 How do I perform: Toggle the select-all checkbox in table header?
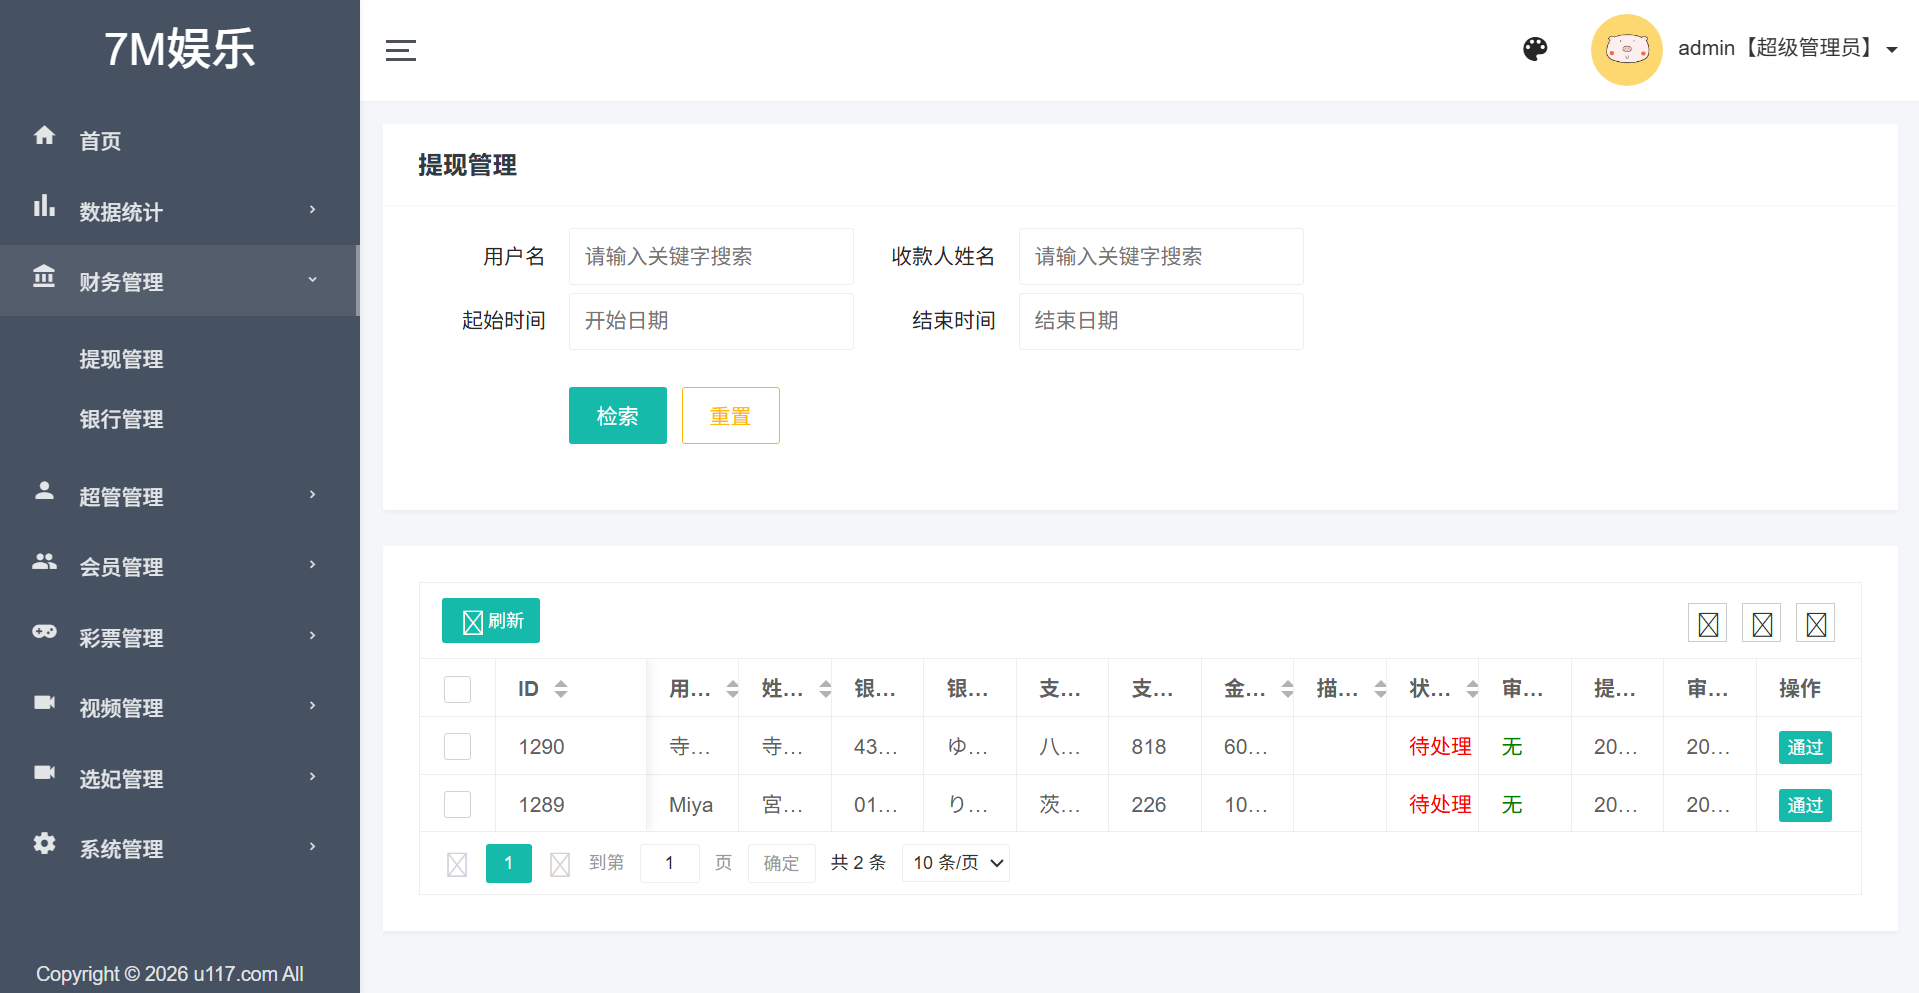click(457, 689)
